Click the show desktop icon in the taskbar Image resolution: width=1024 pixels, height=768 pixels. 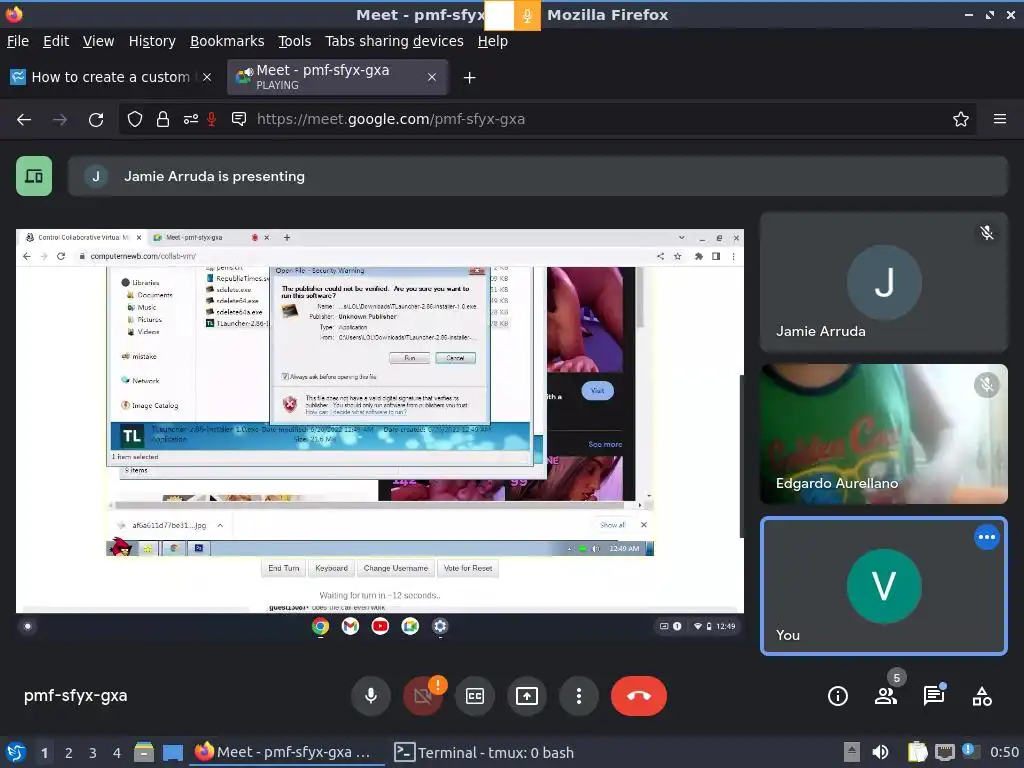[173, 752]
